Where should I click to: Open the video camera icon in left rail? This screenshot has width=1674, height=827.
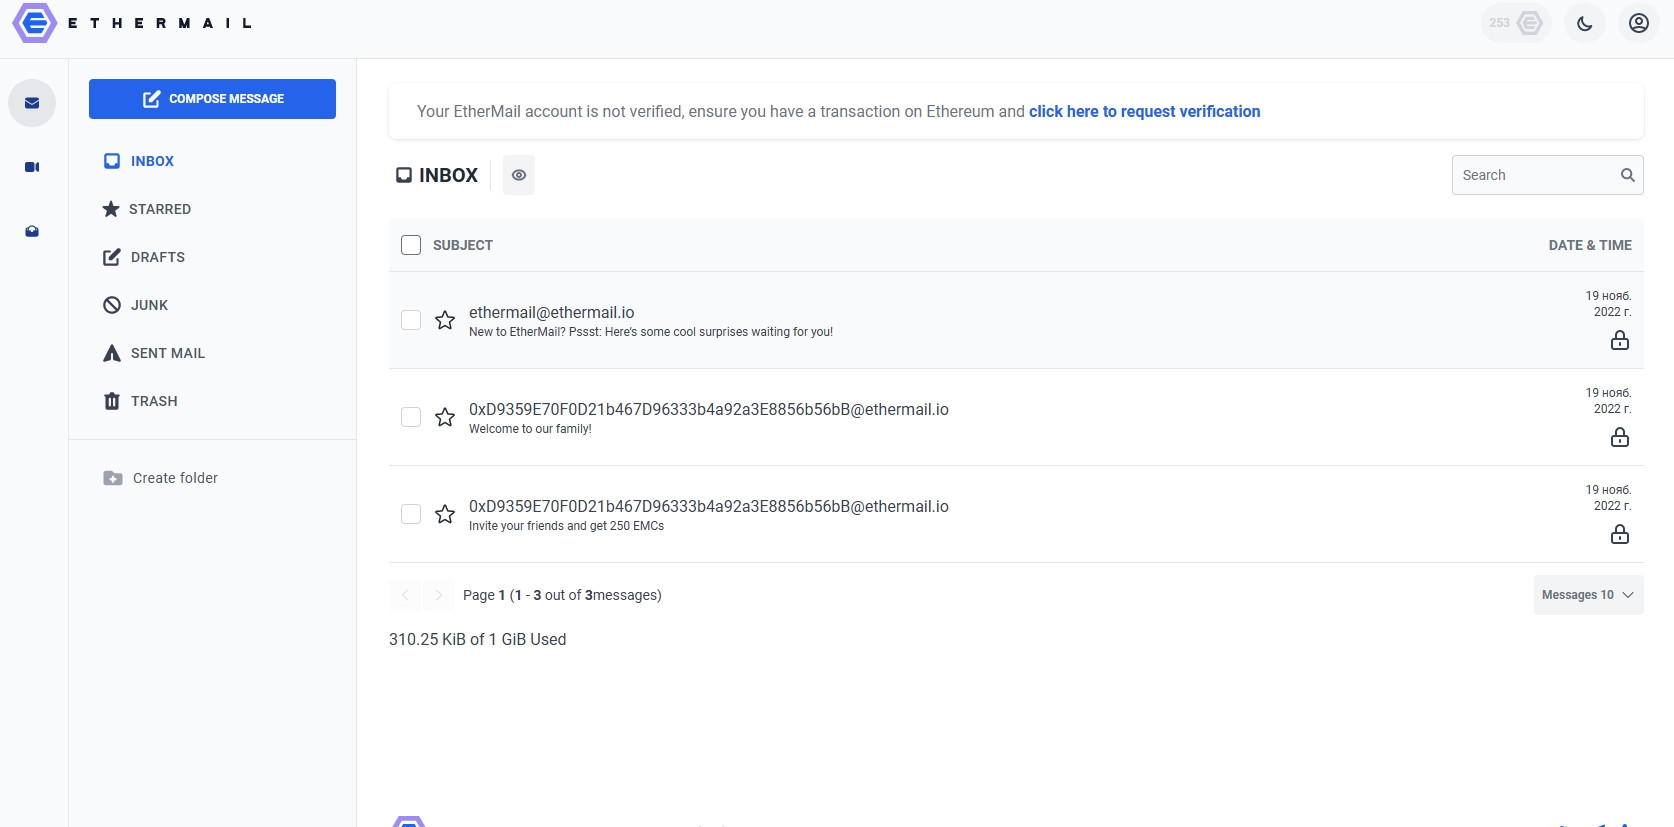pos(32,167)
